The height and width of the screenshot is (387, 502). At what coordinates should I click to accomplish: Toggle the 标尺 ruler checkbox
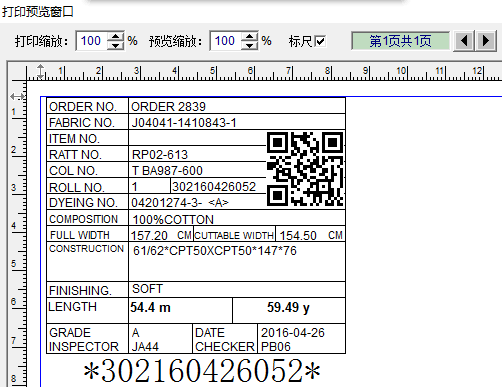point(320,41)
